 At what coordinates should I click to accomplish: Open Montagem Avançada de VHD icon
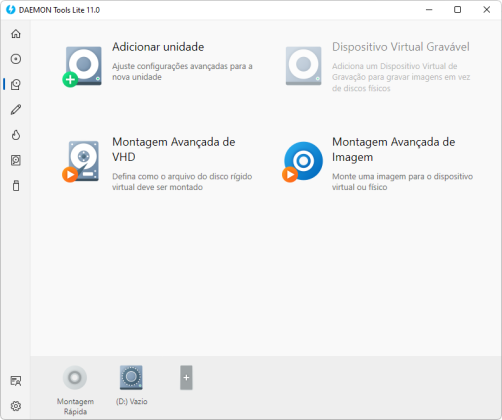(x=80, y=162)
